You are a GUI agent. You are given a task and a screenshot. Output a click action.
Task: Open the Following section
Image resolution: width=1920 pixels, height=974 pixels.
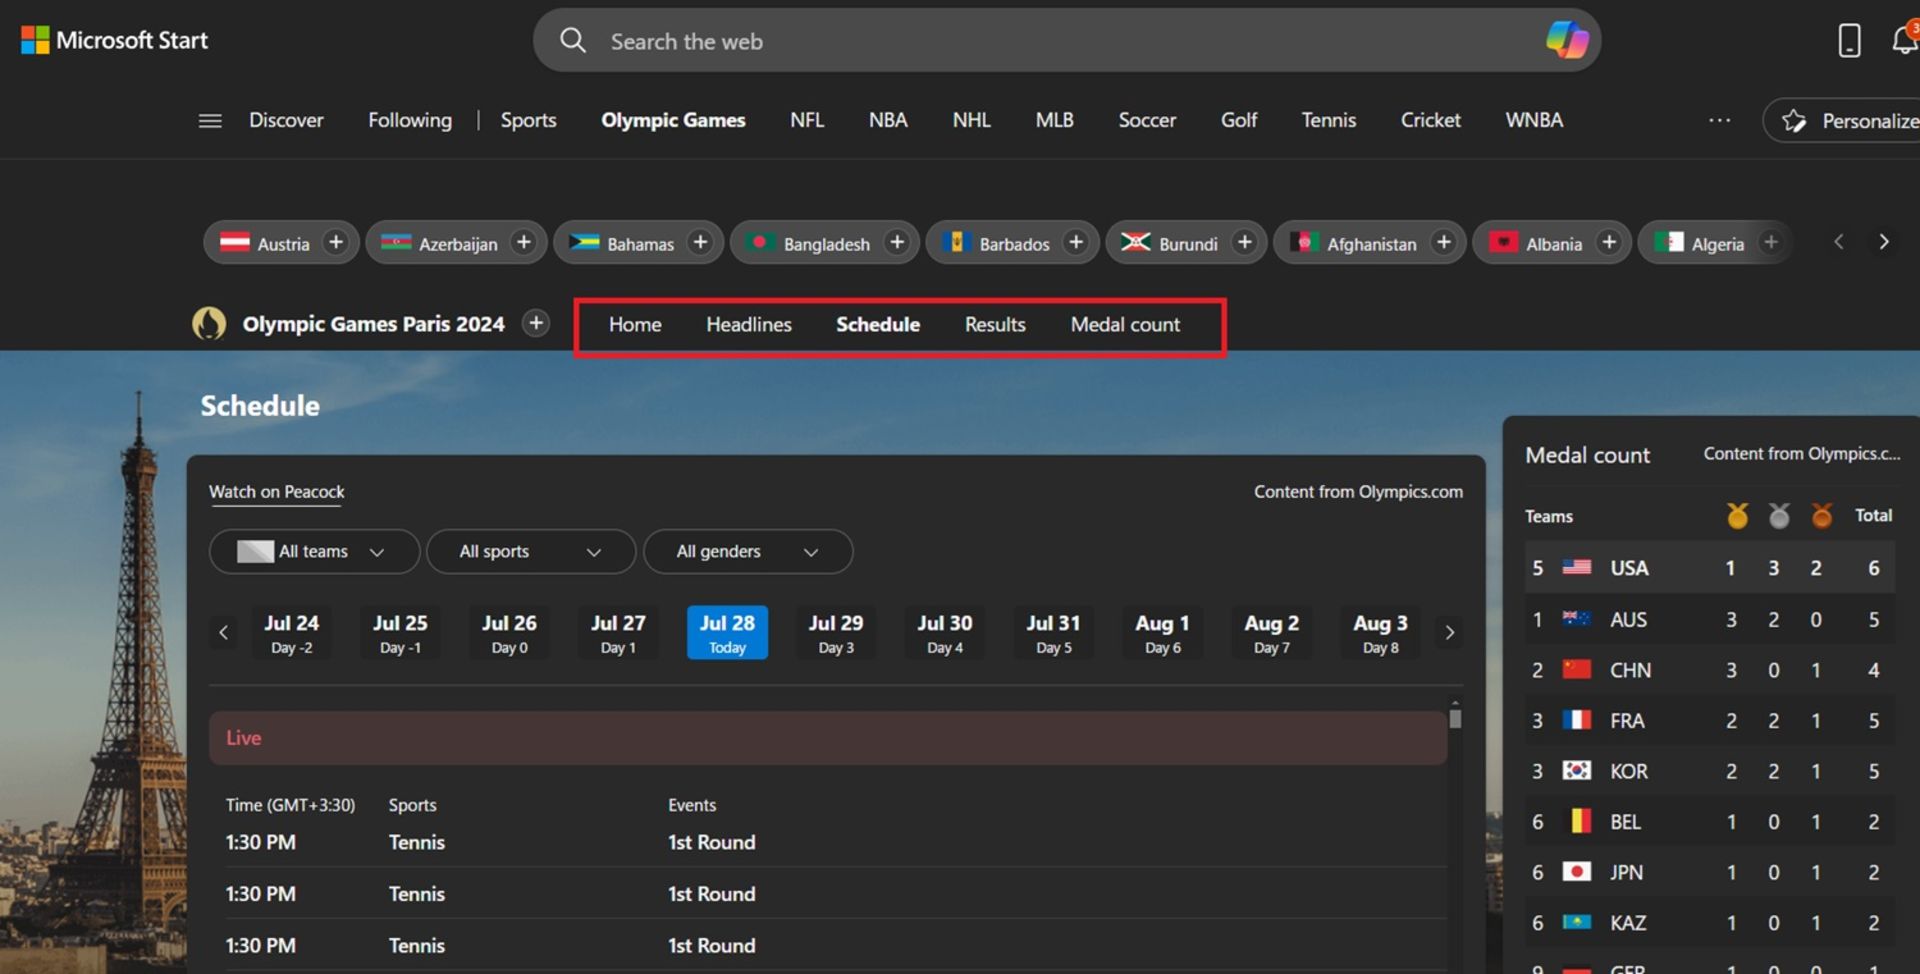410,120
